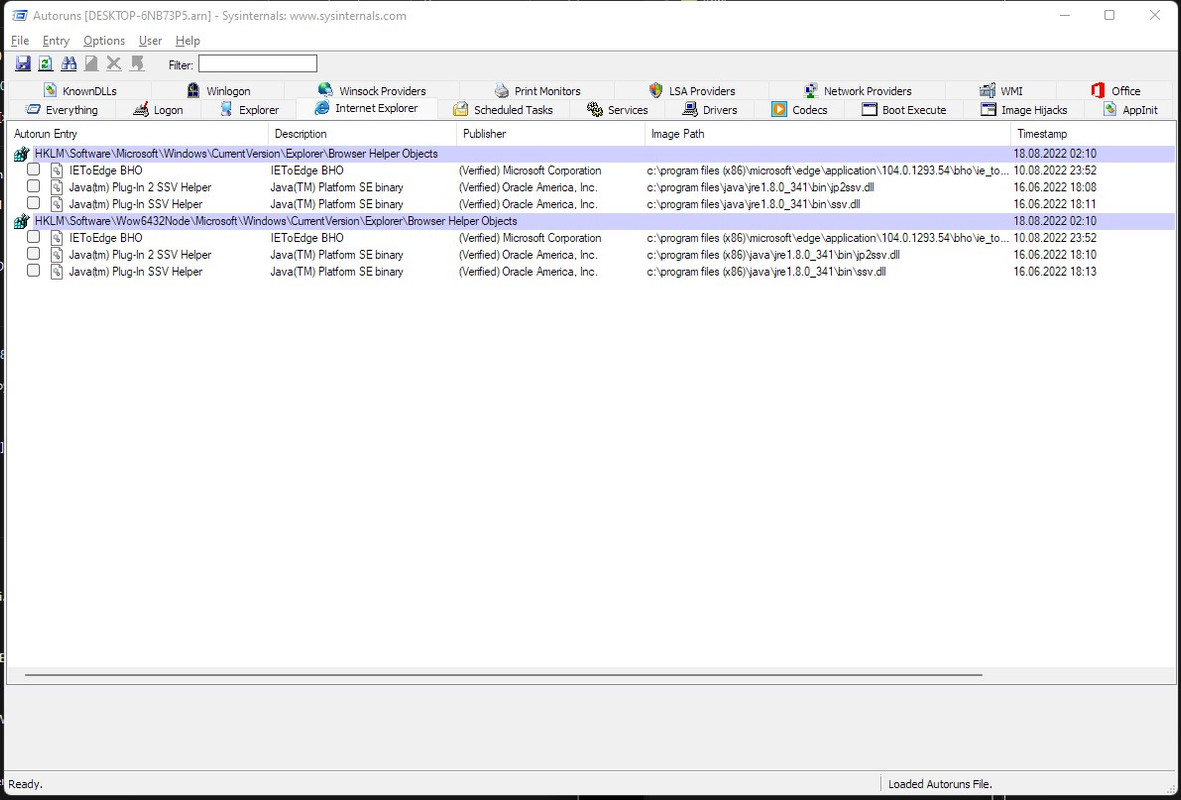Click the Delete X toolbar icon
1181x800 pixels.
coord(114,64)
